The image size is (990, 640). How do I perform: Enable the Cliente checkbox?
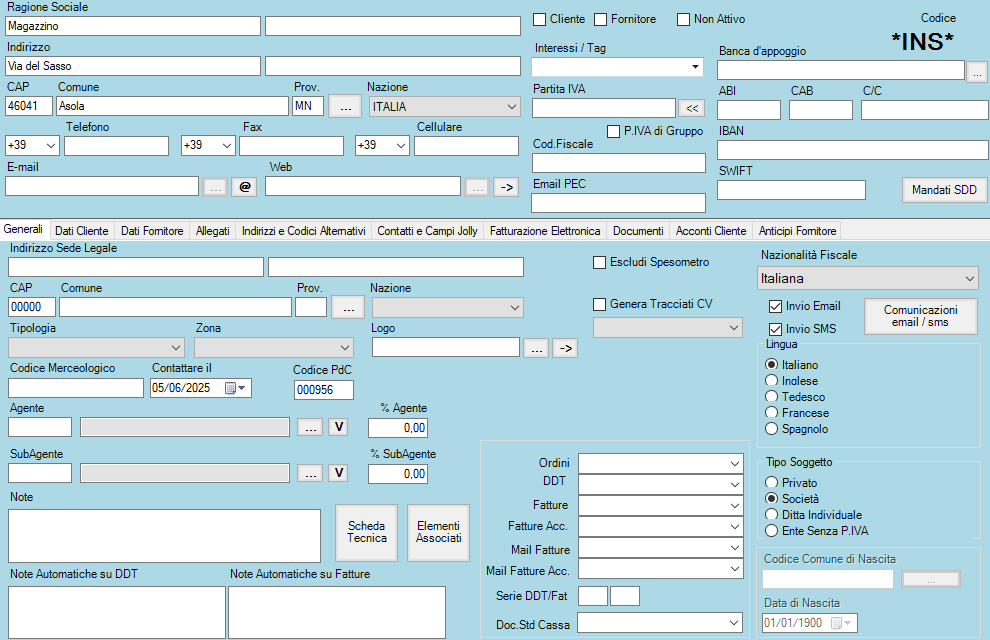pos(540,19)
